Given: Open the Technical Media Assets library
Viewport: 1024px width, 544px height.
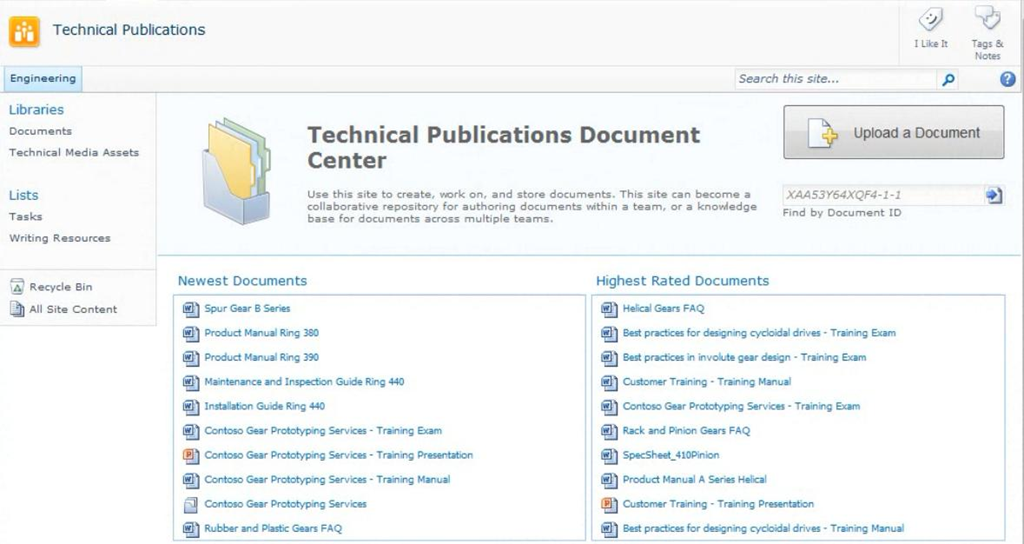Looking at the screenshot, I should [x=74, y=152].
